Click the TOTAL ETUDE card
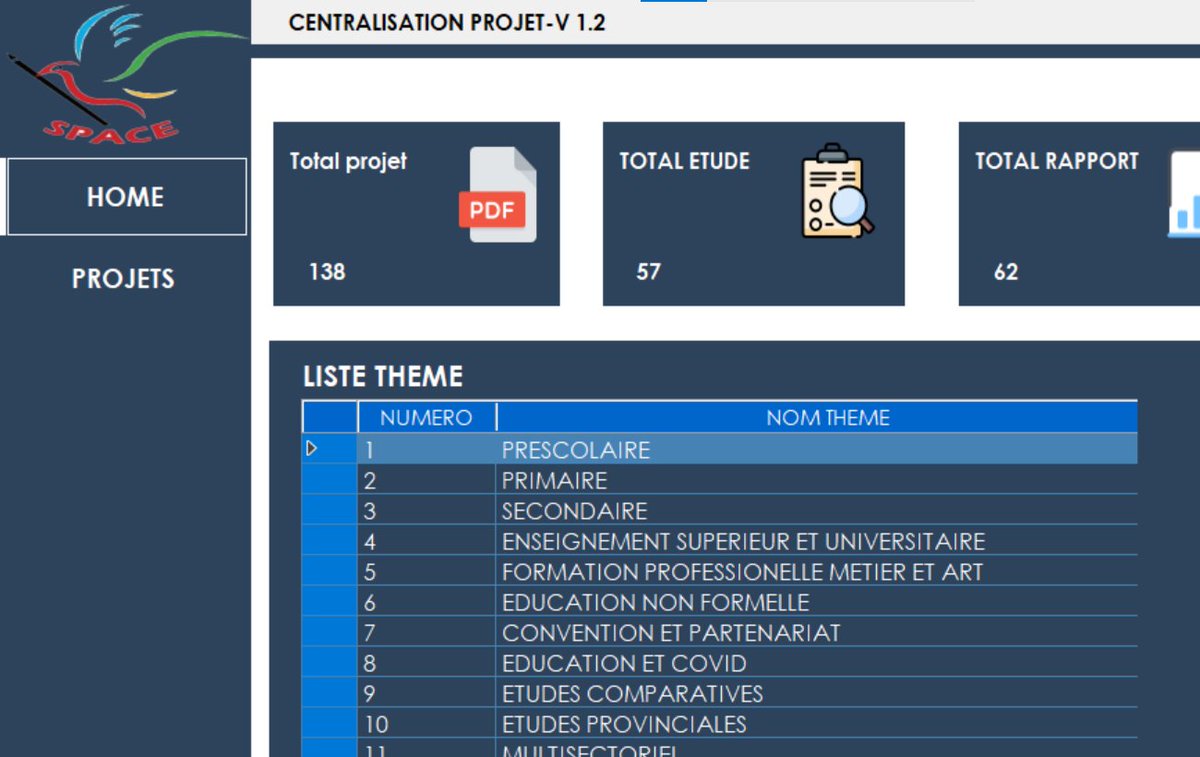Screen dimensions: 1200x757 pos(753,214)
